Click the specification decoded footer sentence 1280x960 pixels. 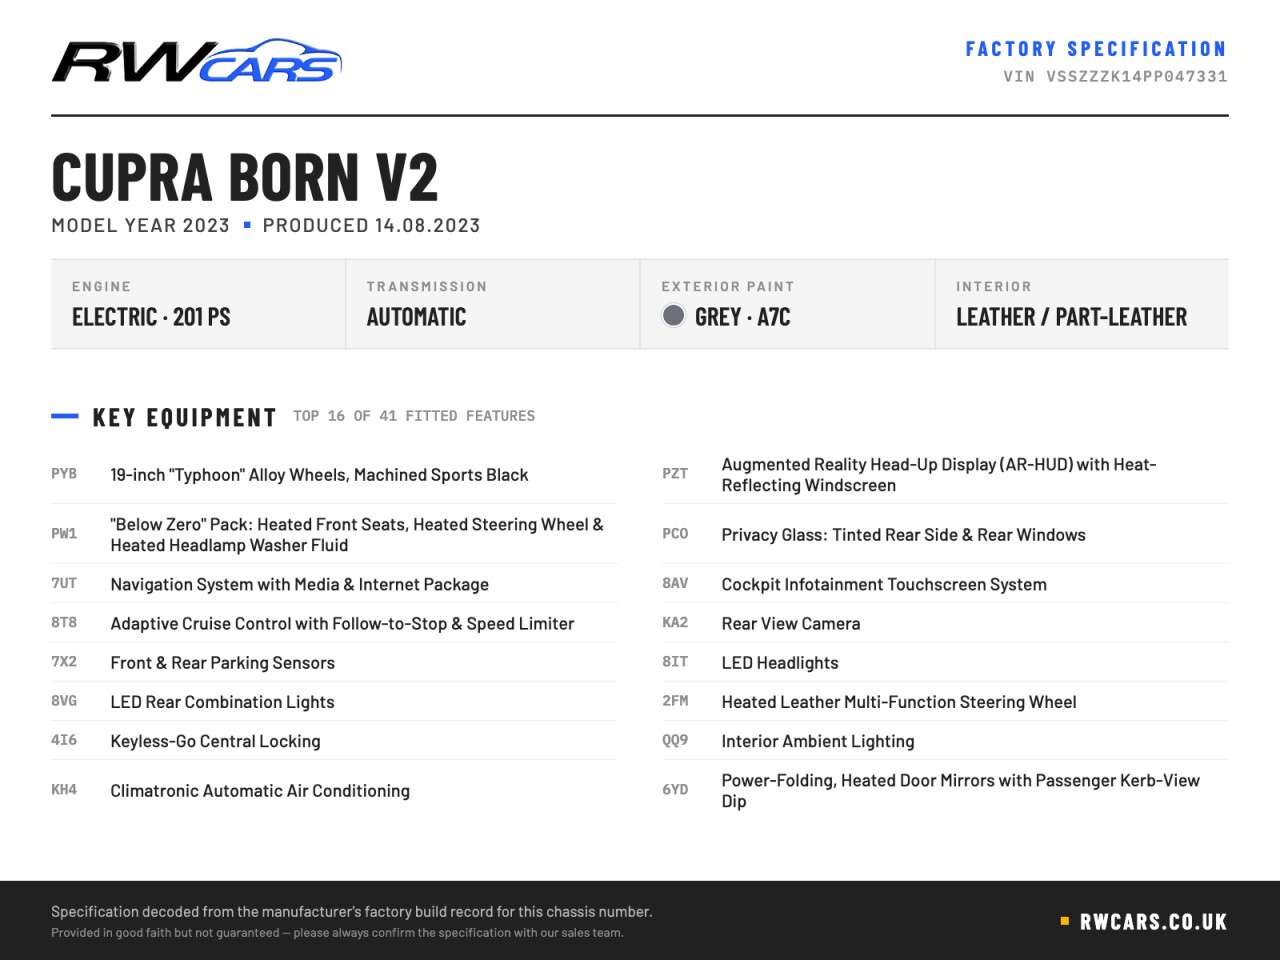pos(351,912)
